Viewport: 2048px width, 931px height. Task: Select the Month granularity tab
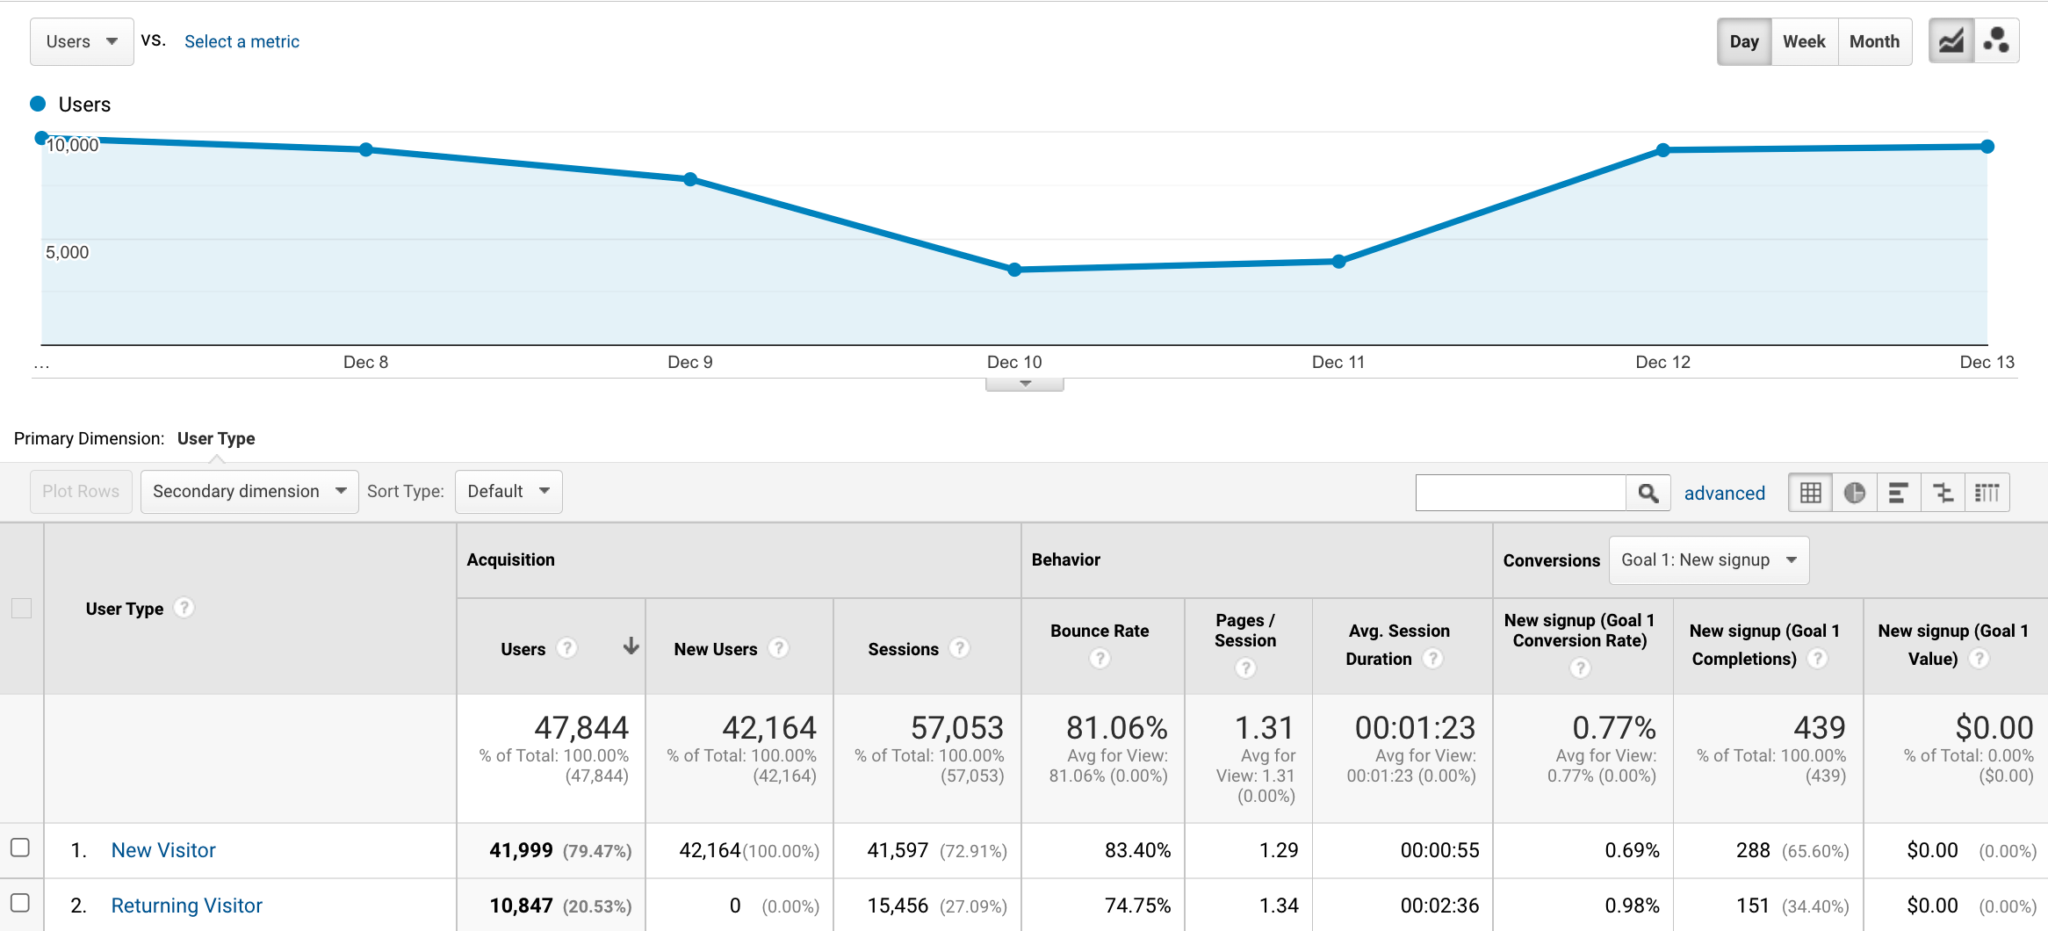click(1875, 41)
